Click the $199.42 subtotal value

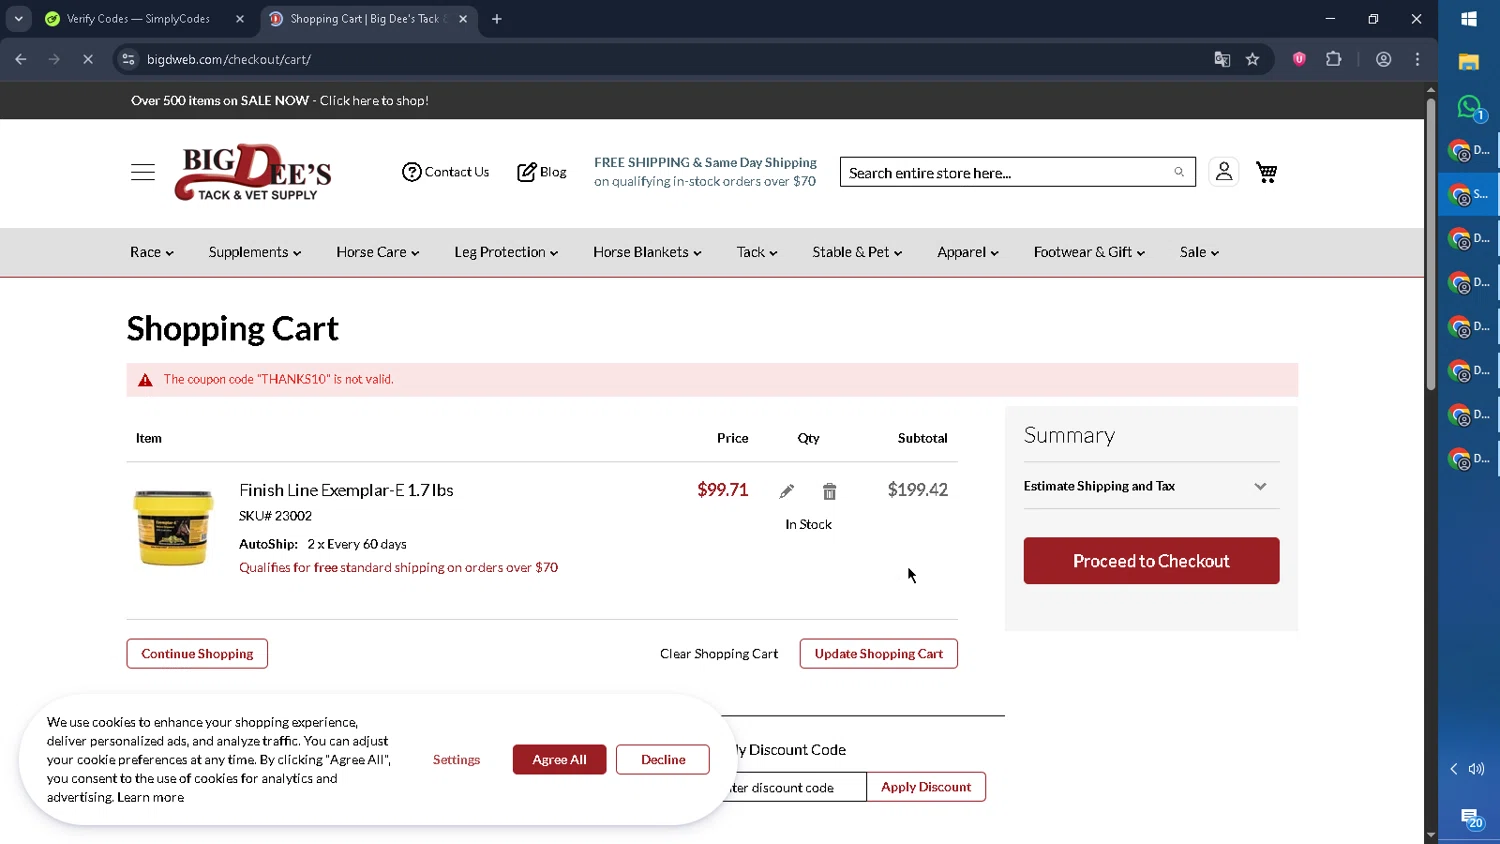[917, 490]
